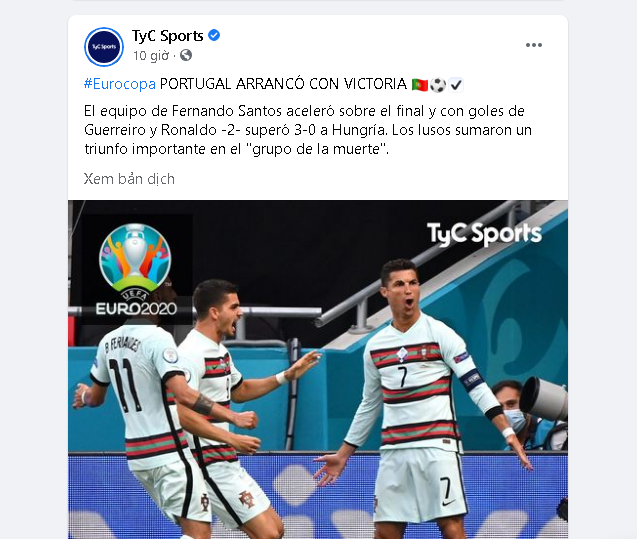This screenshot has height=539, width=637.
Task: Open the post photo of celebrating players
Action: click(318, 369)
